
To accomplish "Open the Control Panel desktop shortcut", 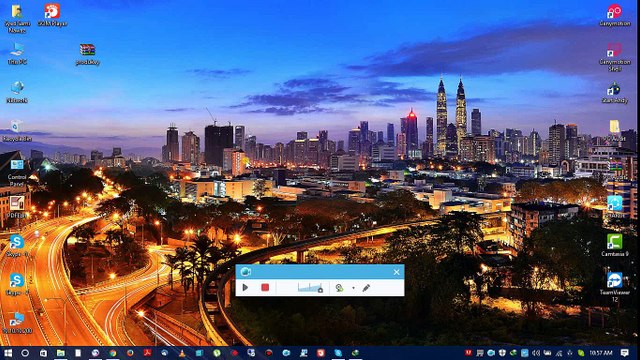I will point(17,173).
